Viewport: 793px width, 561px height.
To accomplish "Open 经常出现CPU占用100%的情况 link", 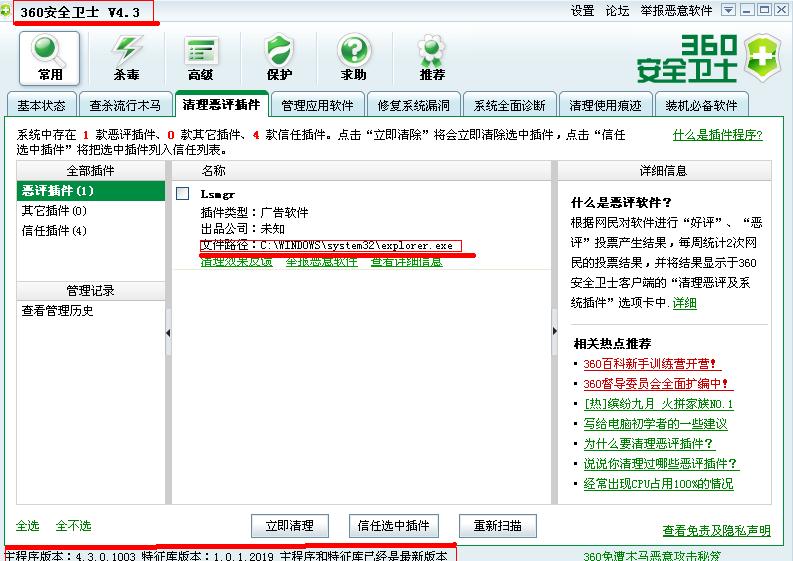I will 658,484.
